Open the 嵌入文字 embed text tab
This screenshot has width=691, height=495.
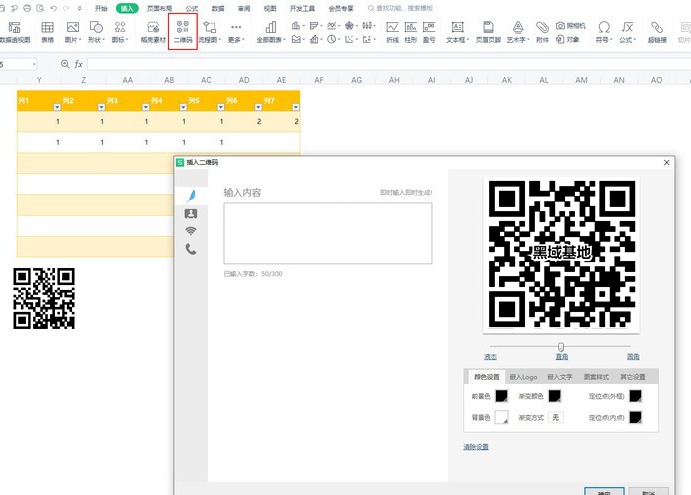tap(560, 377)
